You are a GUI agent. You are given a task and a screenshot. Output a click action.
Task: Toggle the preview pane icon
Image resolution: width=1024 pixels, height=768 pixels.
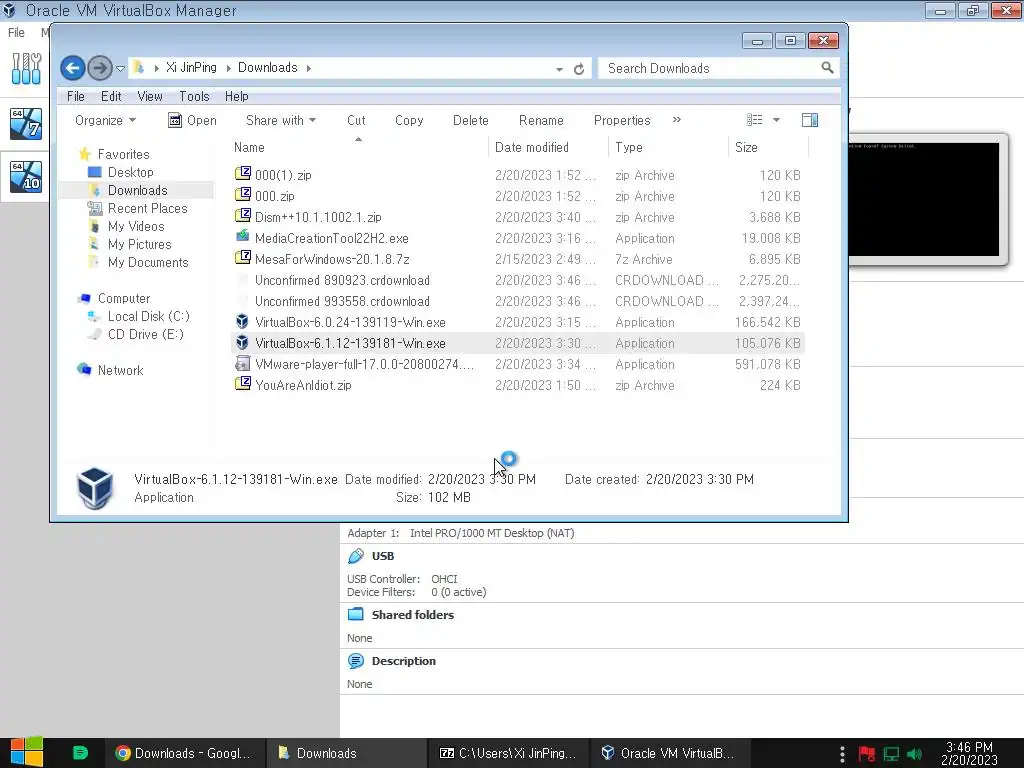point(810,120)
